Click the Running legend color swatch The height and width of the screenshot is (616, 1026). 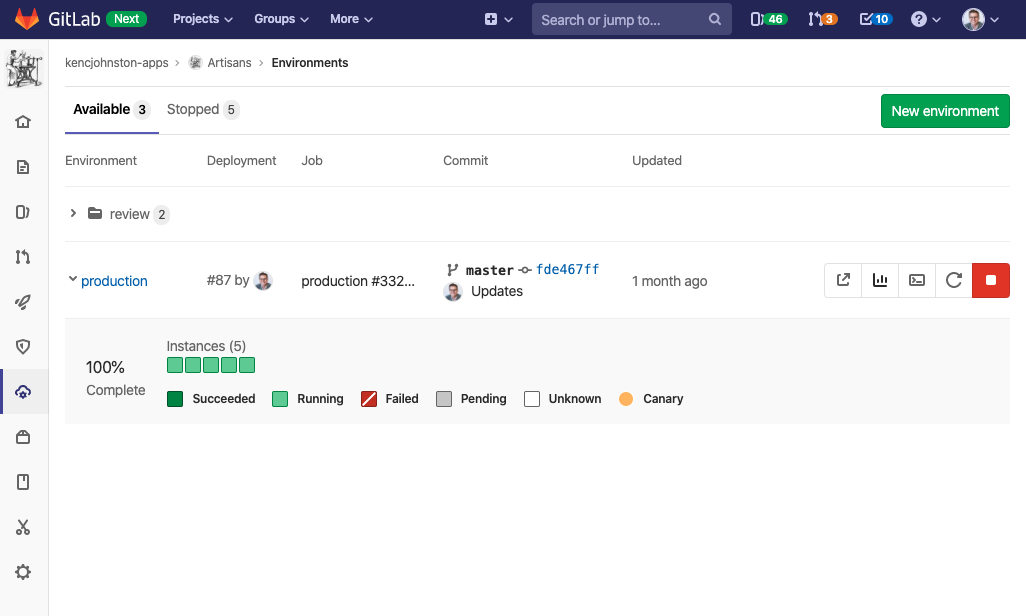tap(279, 399)
